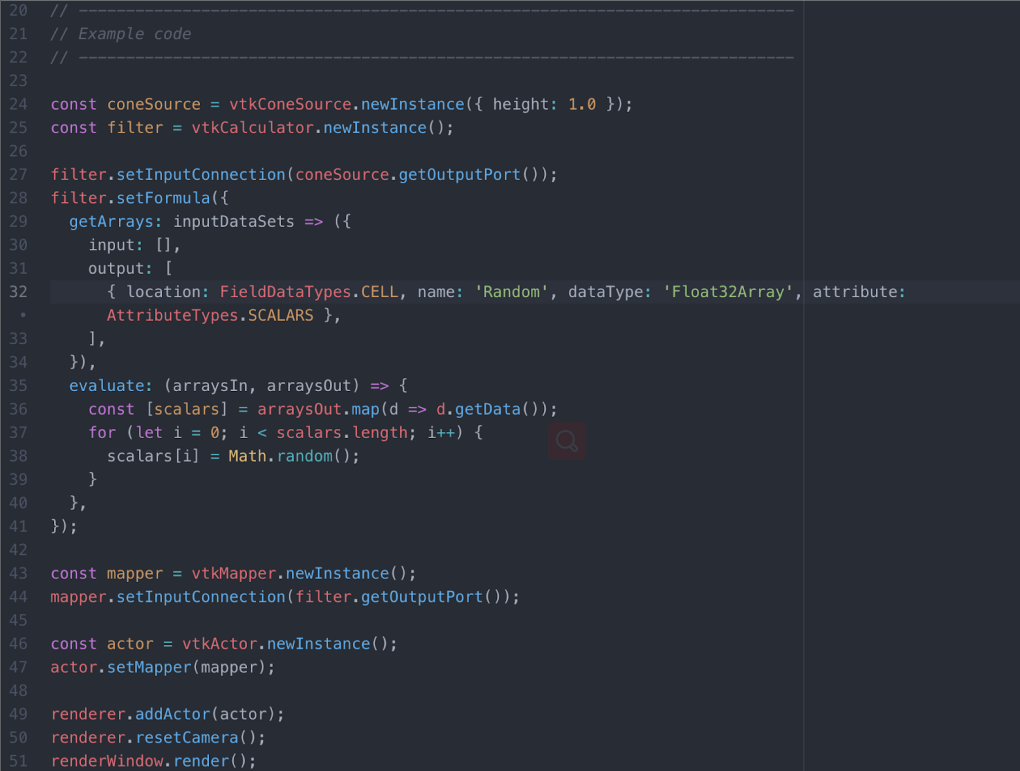
Task: Click 'vtkCalculator' on line 25
Action: pyautogui.click(x=252, y=128)
